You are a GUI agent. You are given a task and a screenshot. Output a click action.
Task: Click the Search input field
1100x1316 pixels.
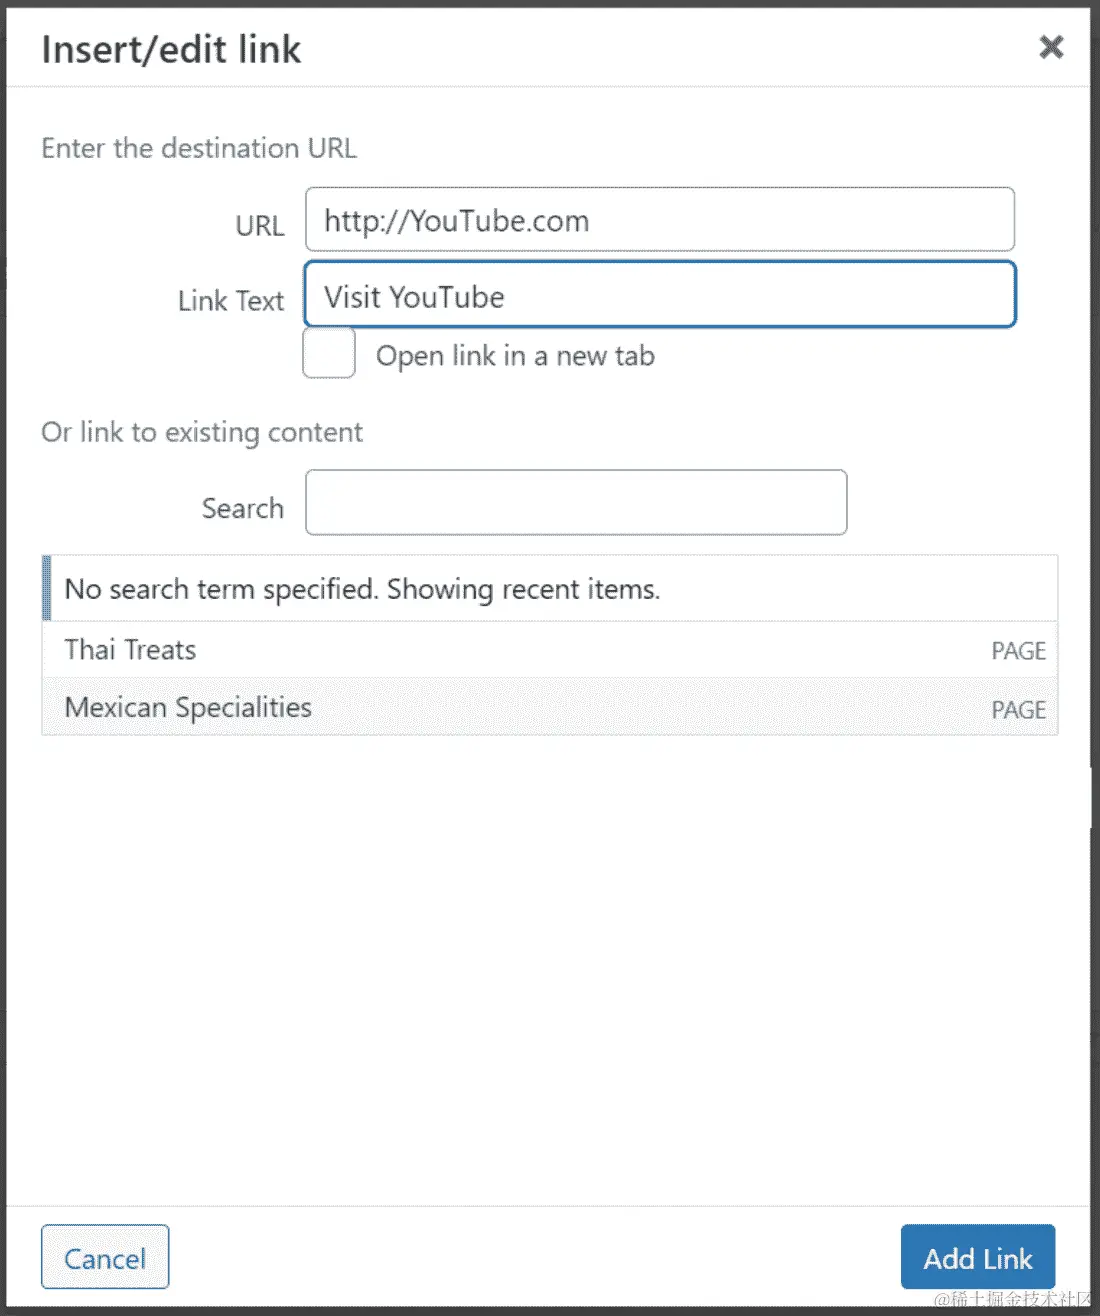pos(576,502)
